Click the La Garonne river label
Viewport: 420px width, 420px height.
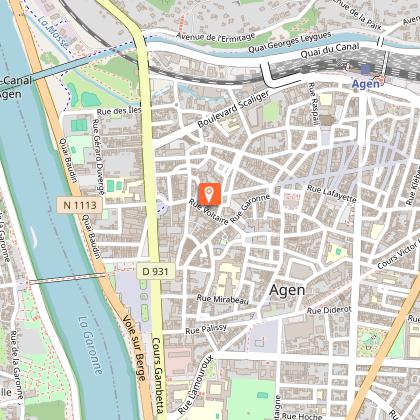tap(90, 345)
